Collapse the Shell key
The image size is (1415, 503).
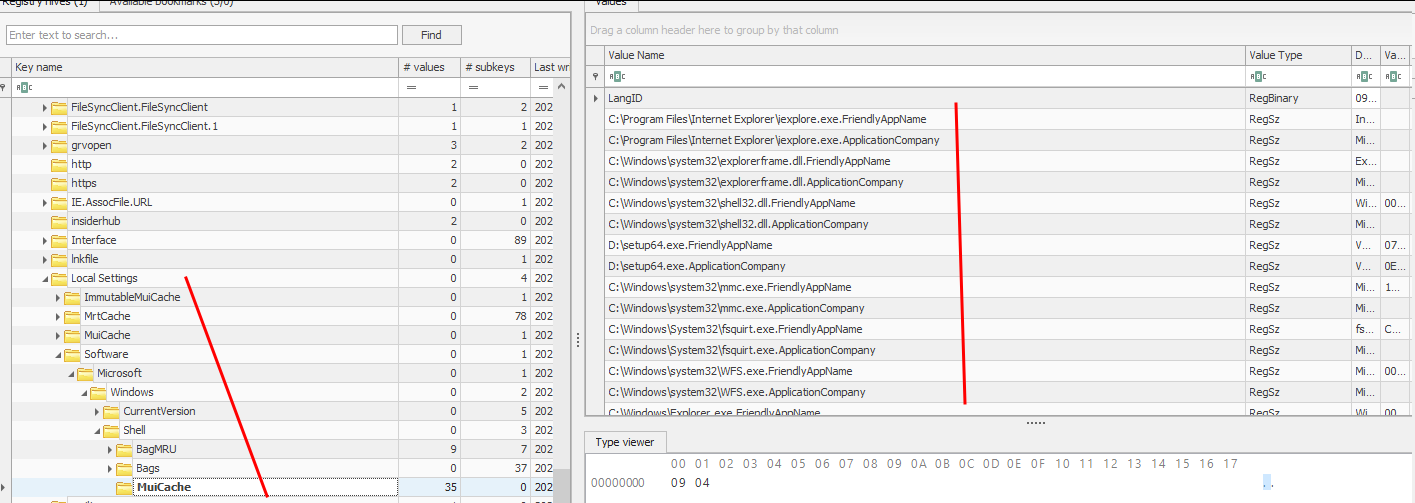pos(96,430)
